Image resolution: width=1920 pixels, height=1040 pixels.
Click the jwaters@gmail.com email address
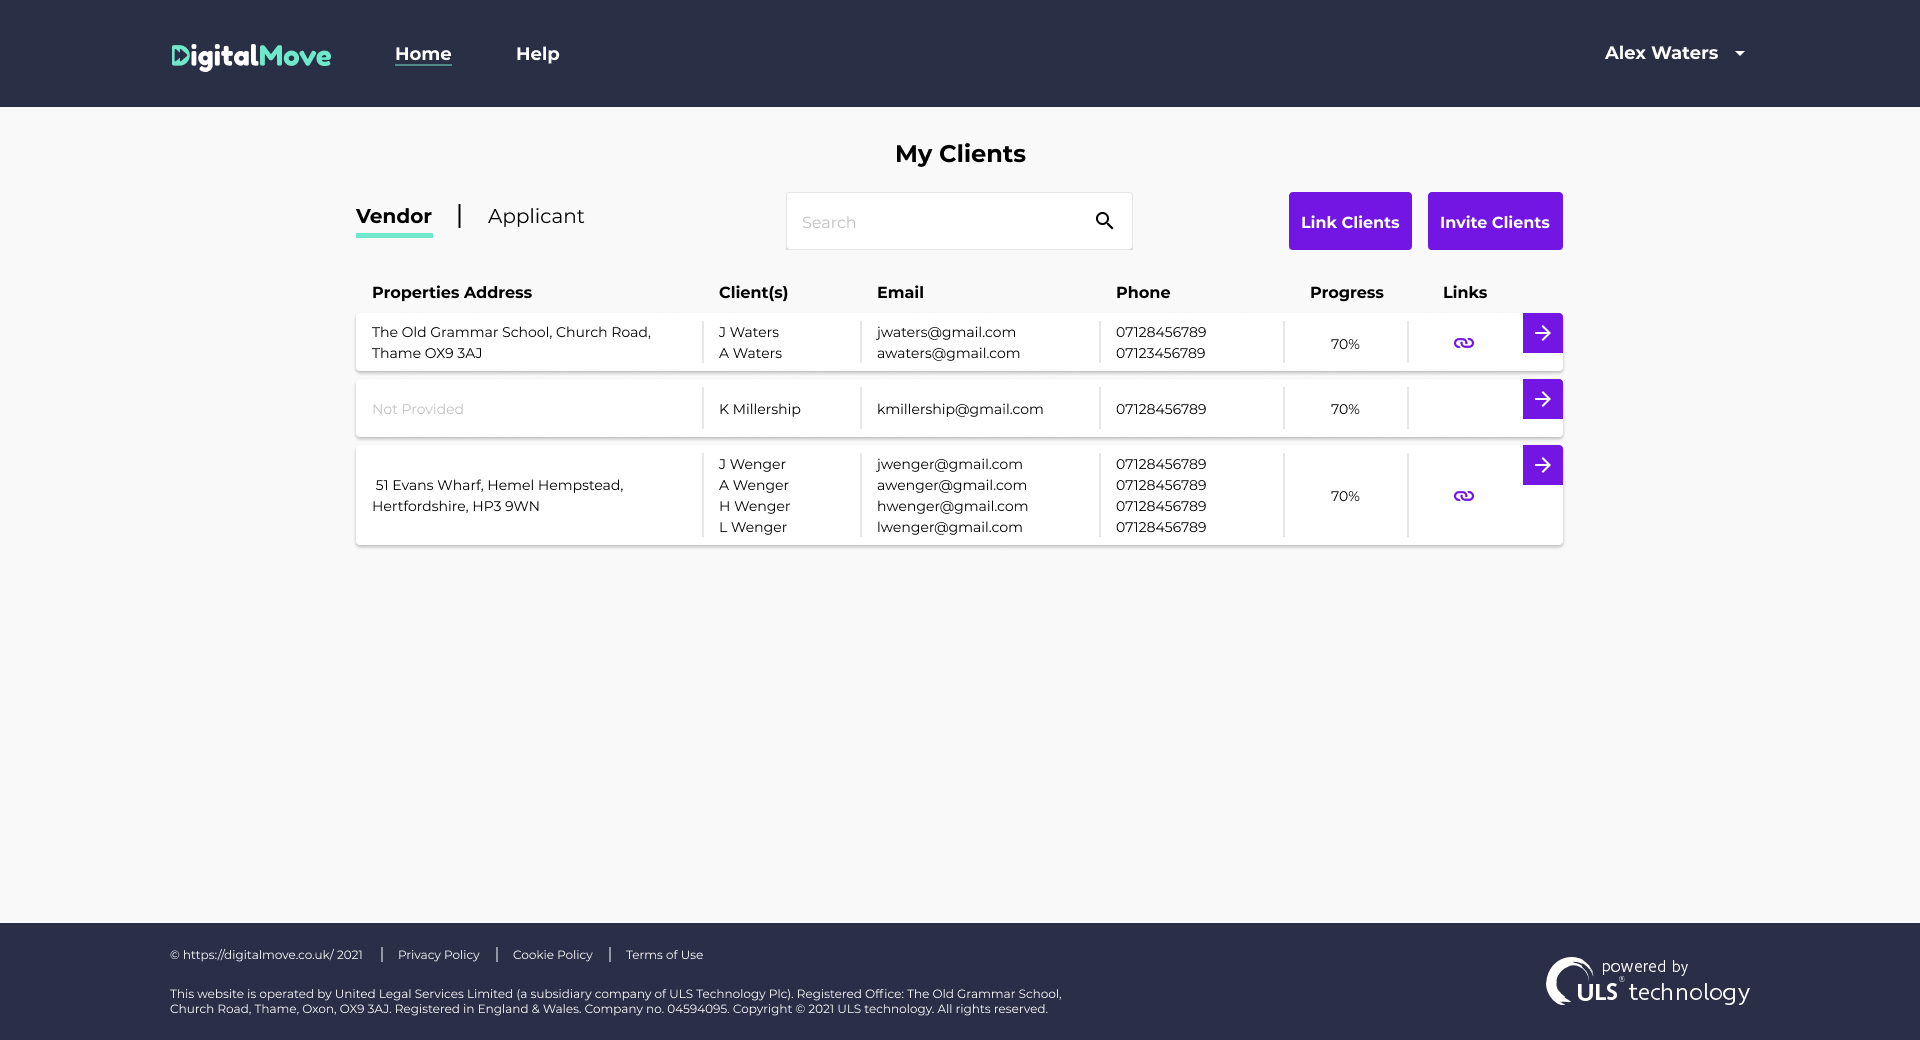coord(946,332)
